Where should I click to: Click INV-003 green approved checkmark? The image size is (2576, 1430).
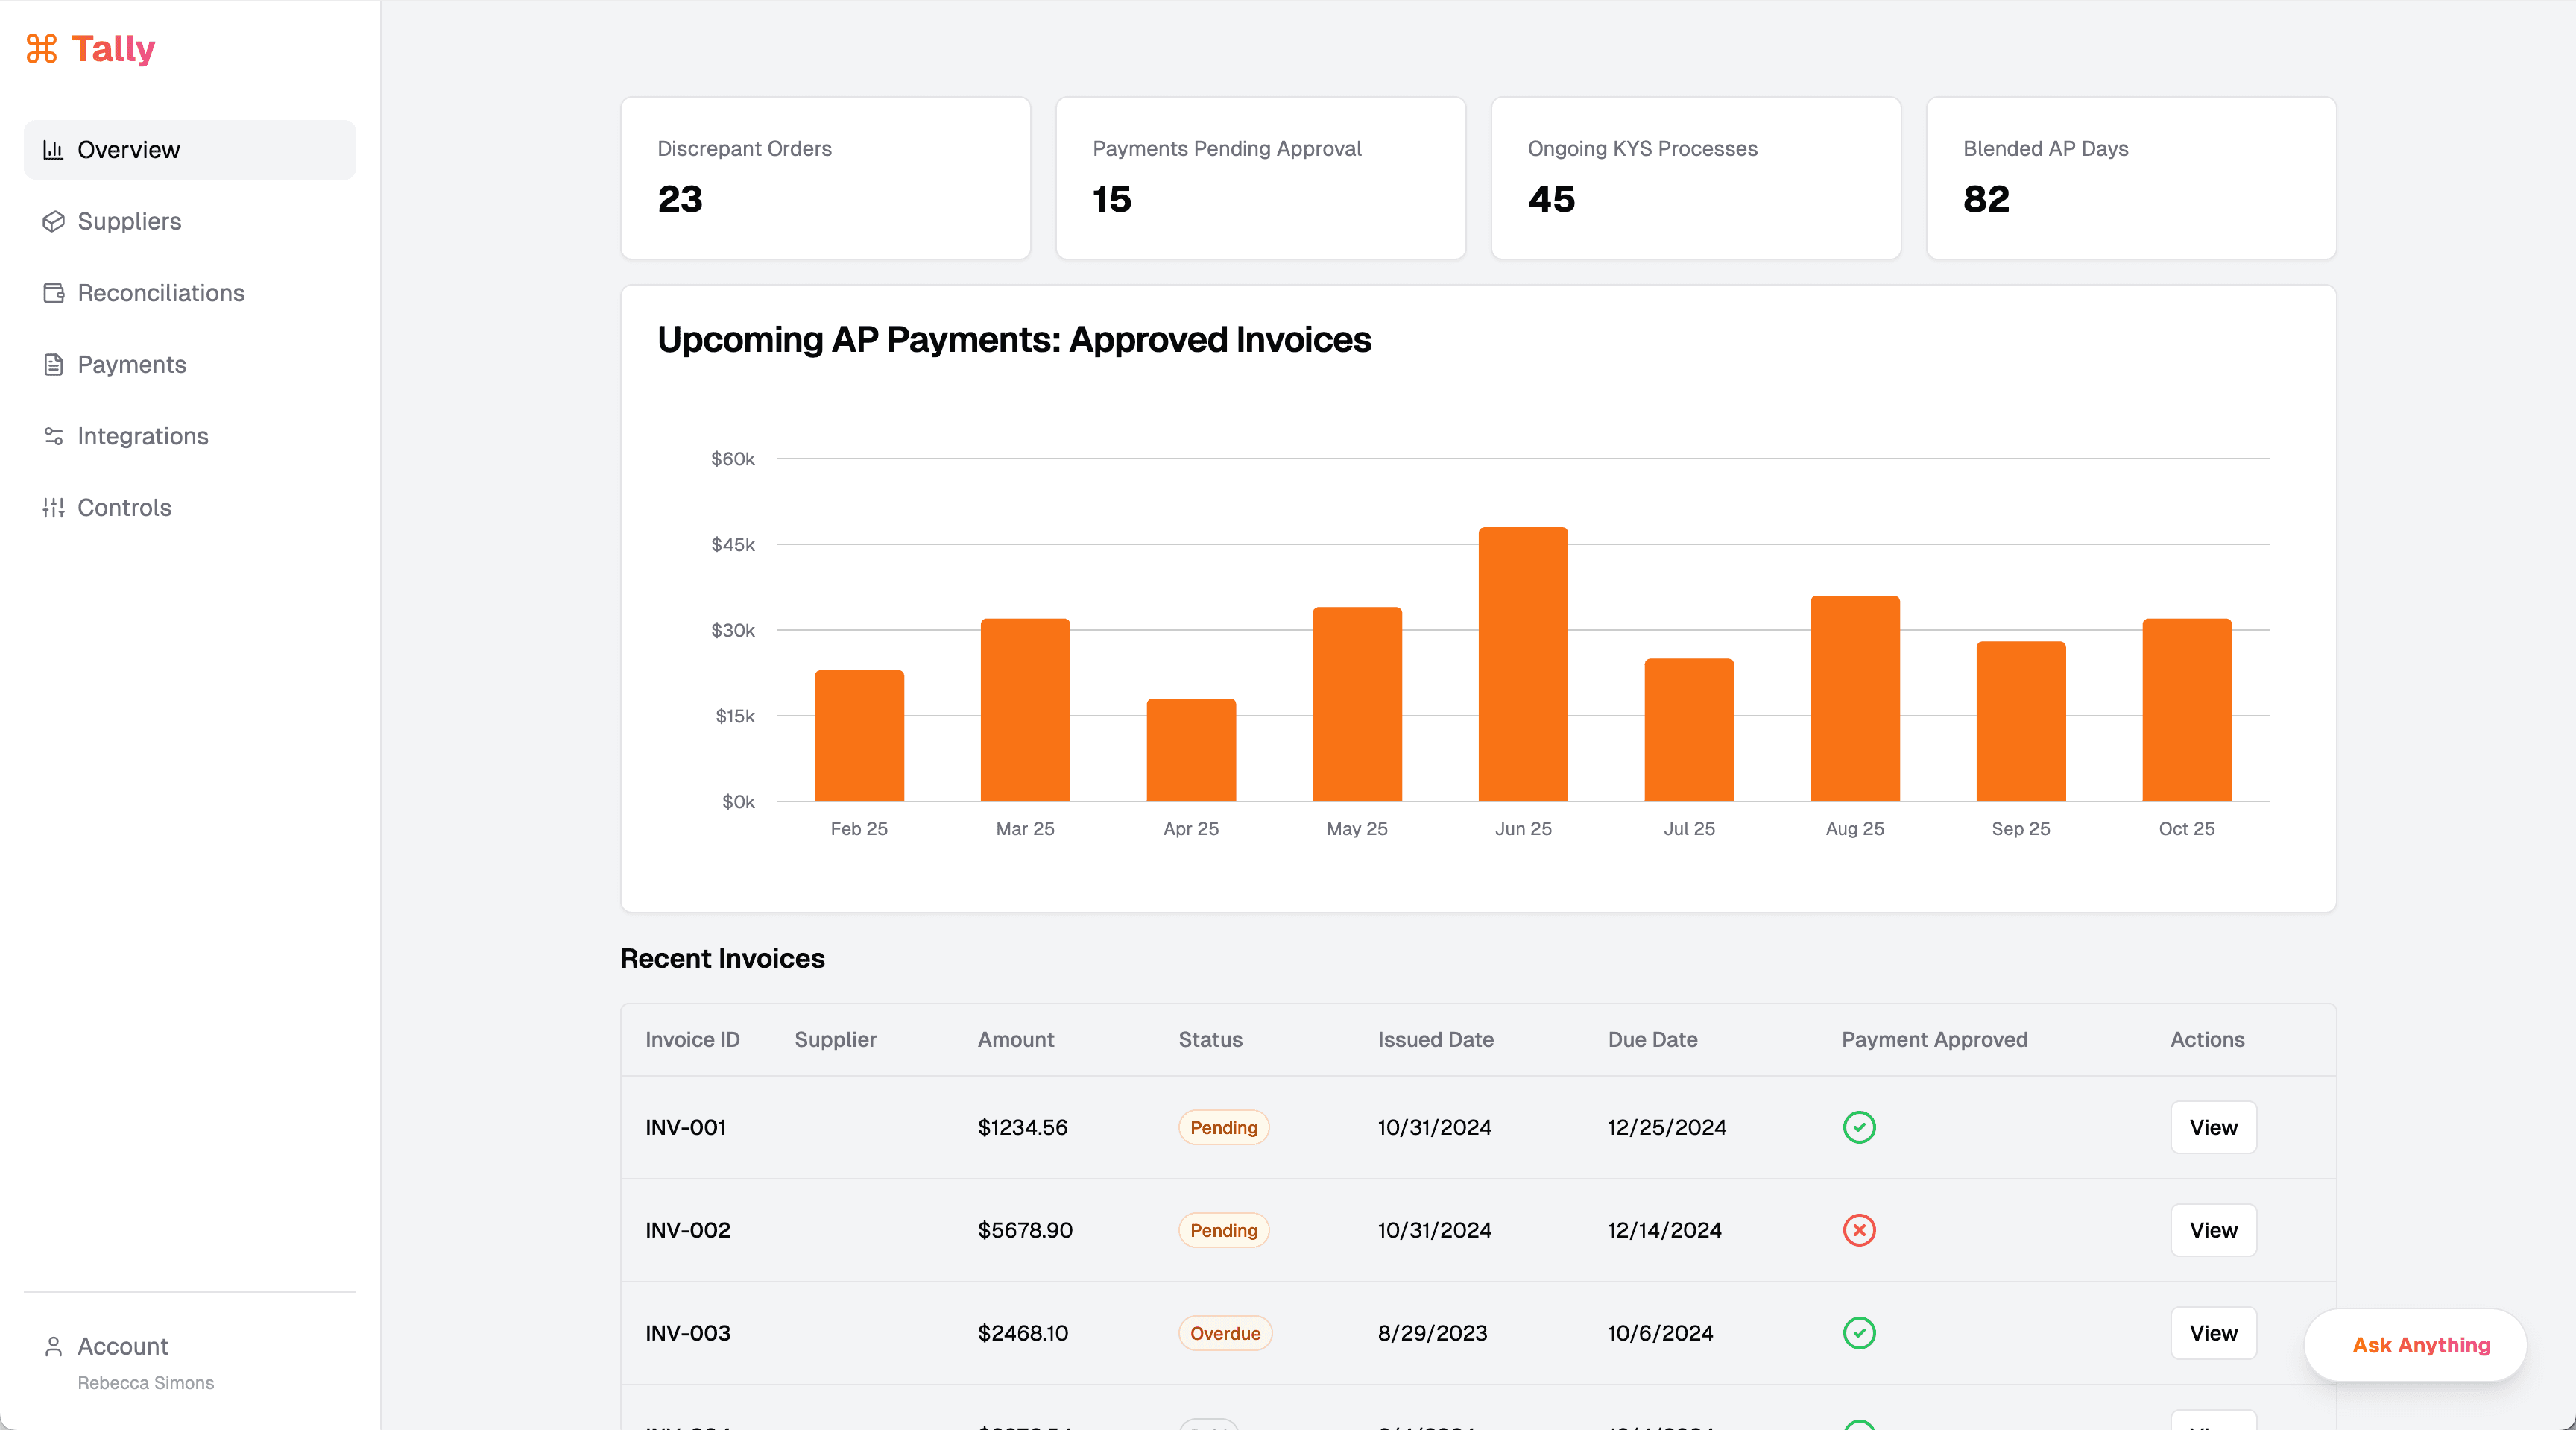pos(1858,1333)
